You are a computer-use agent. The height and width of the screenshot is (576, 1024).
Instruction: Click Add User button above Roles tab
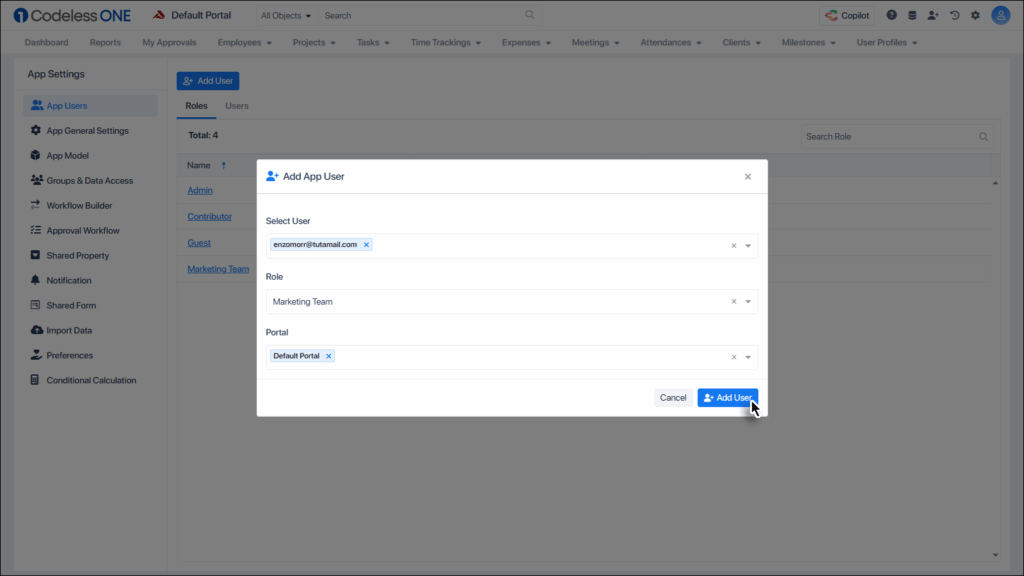tap(208, 81)
